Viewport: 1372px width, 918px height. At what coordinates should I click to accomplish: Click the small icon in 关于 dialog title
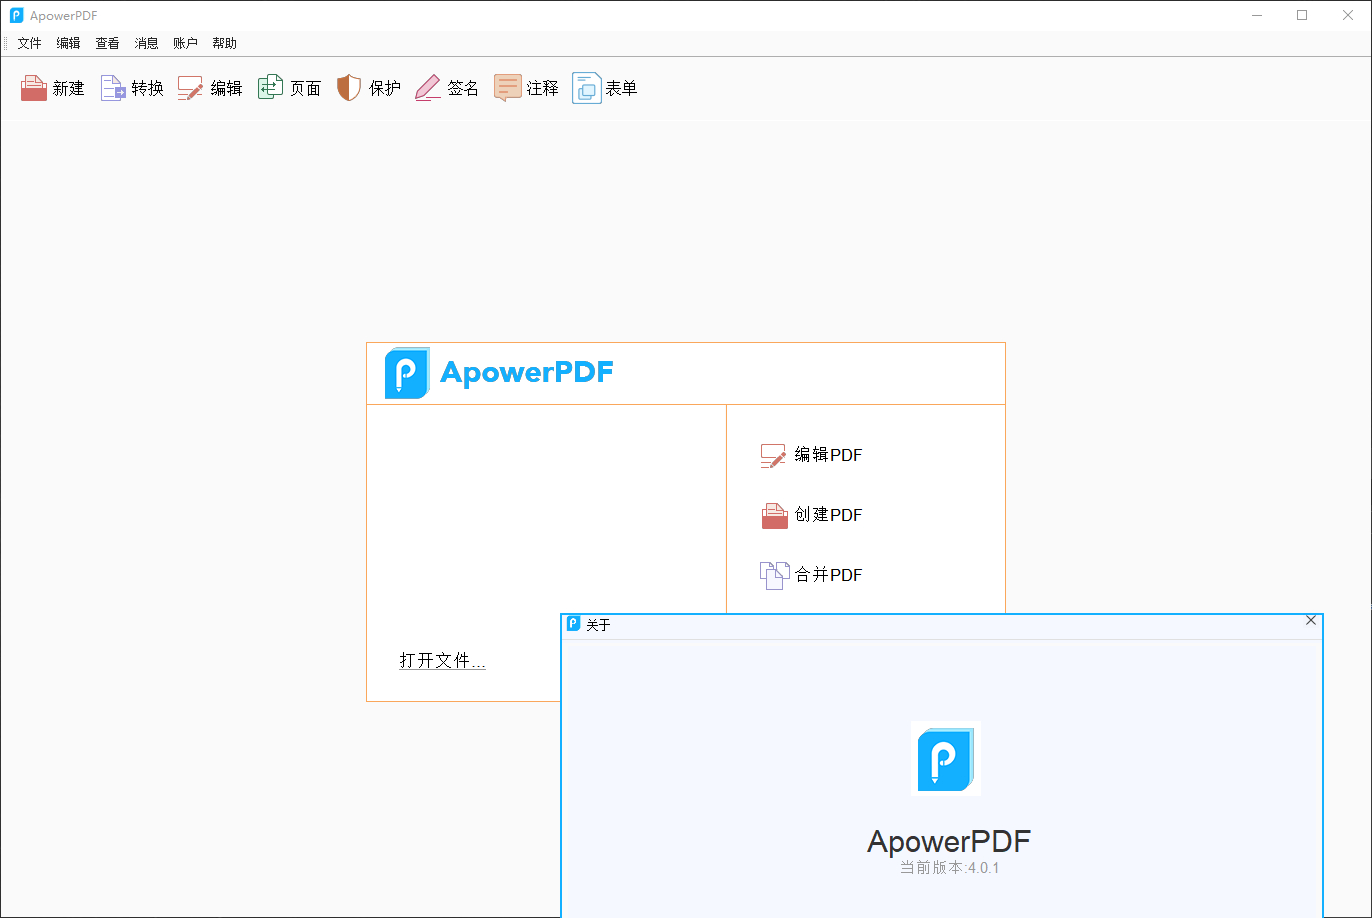573,624
